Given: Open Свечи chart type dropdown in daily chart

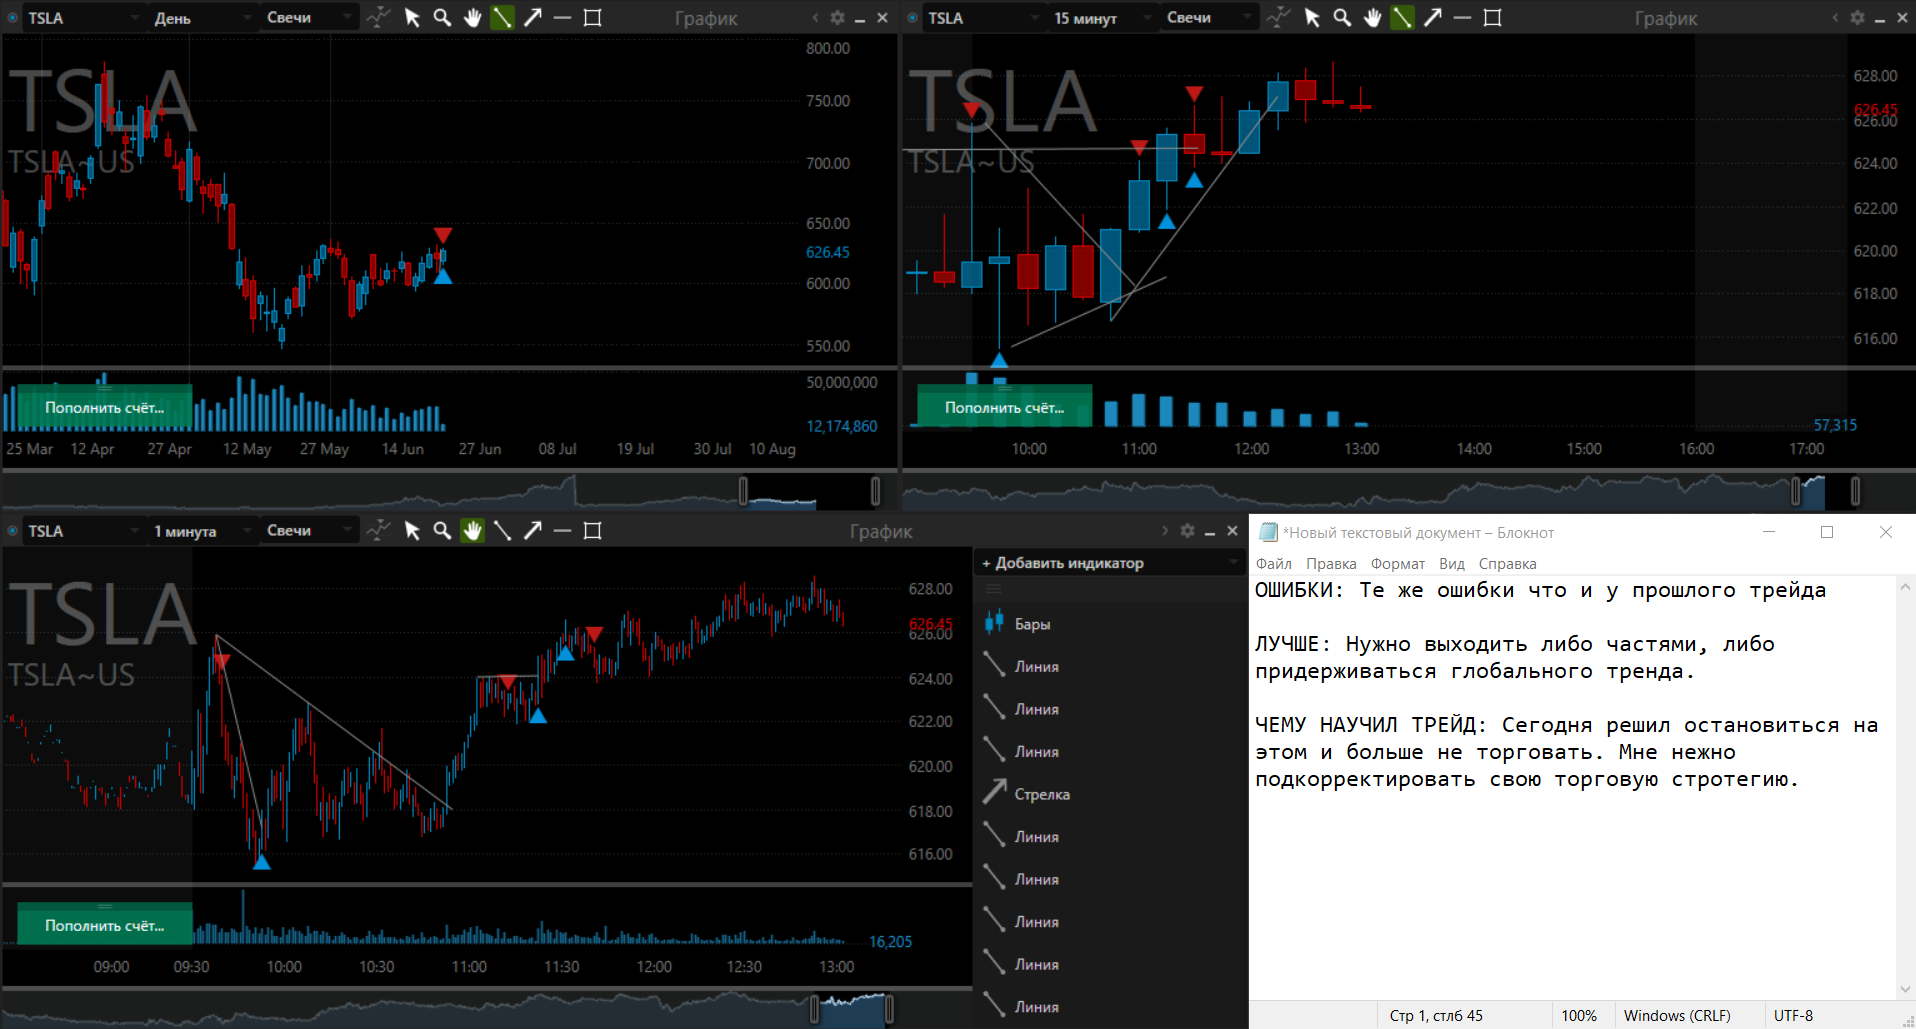Looking at the screenshot, I should (309, 17).
